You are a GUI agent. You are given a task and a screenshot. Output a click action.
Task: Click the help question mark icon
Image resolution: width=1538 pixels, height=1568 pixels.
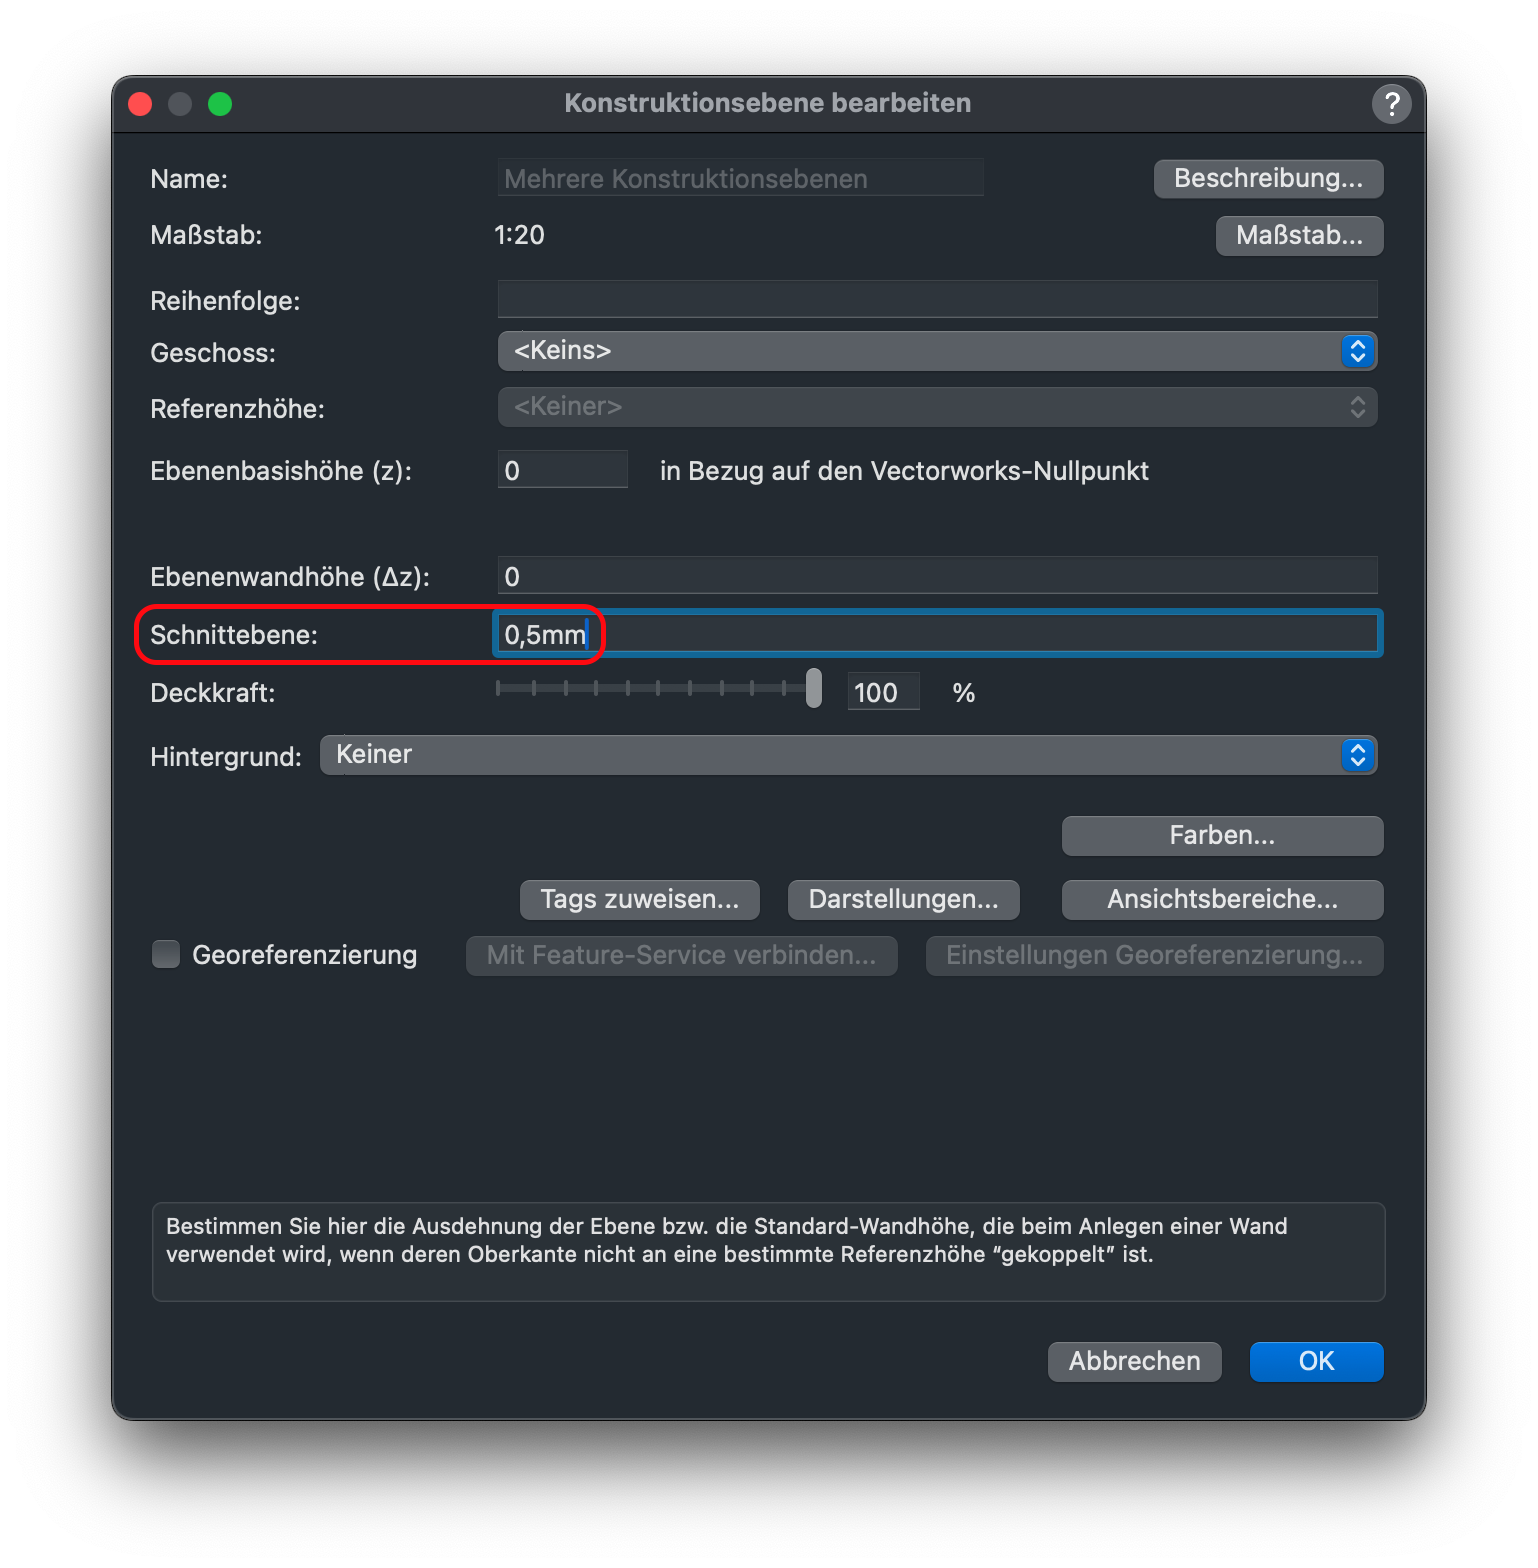click(x=1391, y=104)
